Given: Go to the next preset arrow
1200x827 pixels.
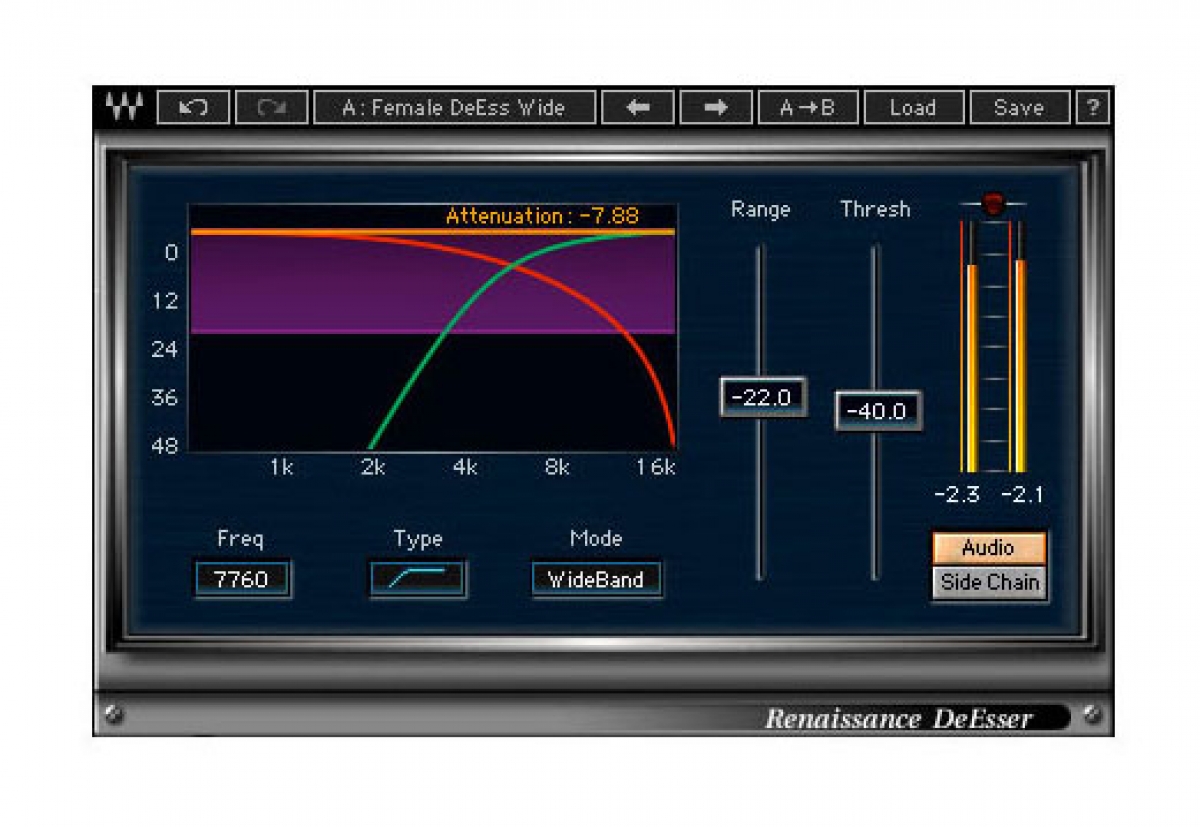Looking at the screenshot, I should tap(716, 107).
